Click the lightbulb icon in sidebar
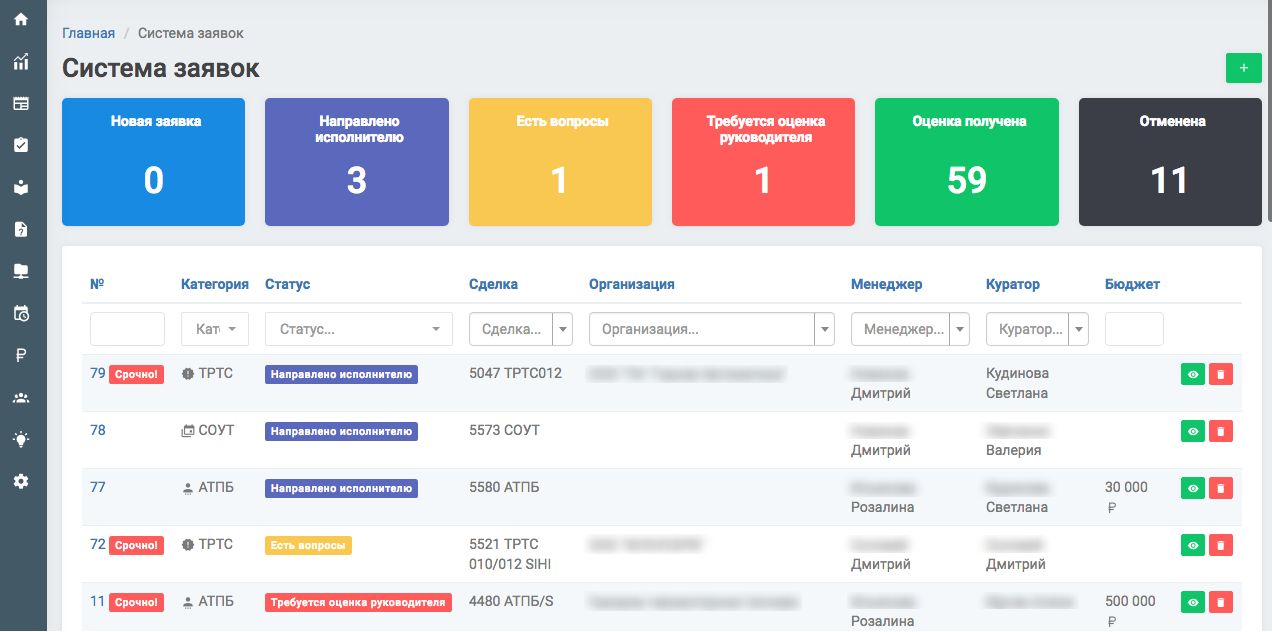This screenshot has height=632, width=1272. (x=21, y=439)
